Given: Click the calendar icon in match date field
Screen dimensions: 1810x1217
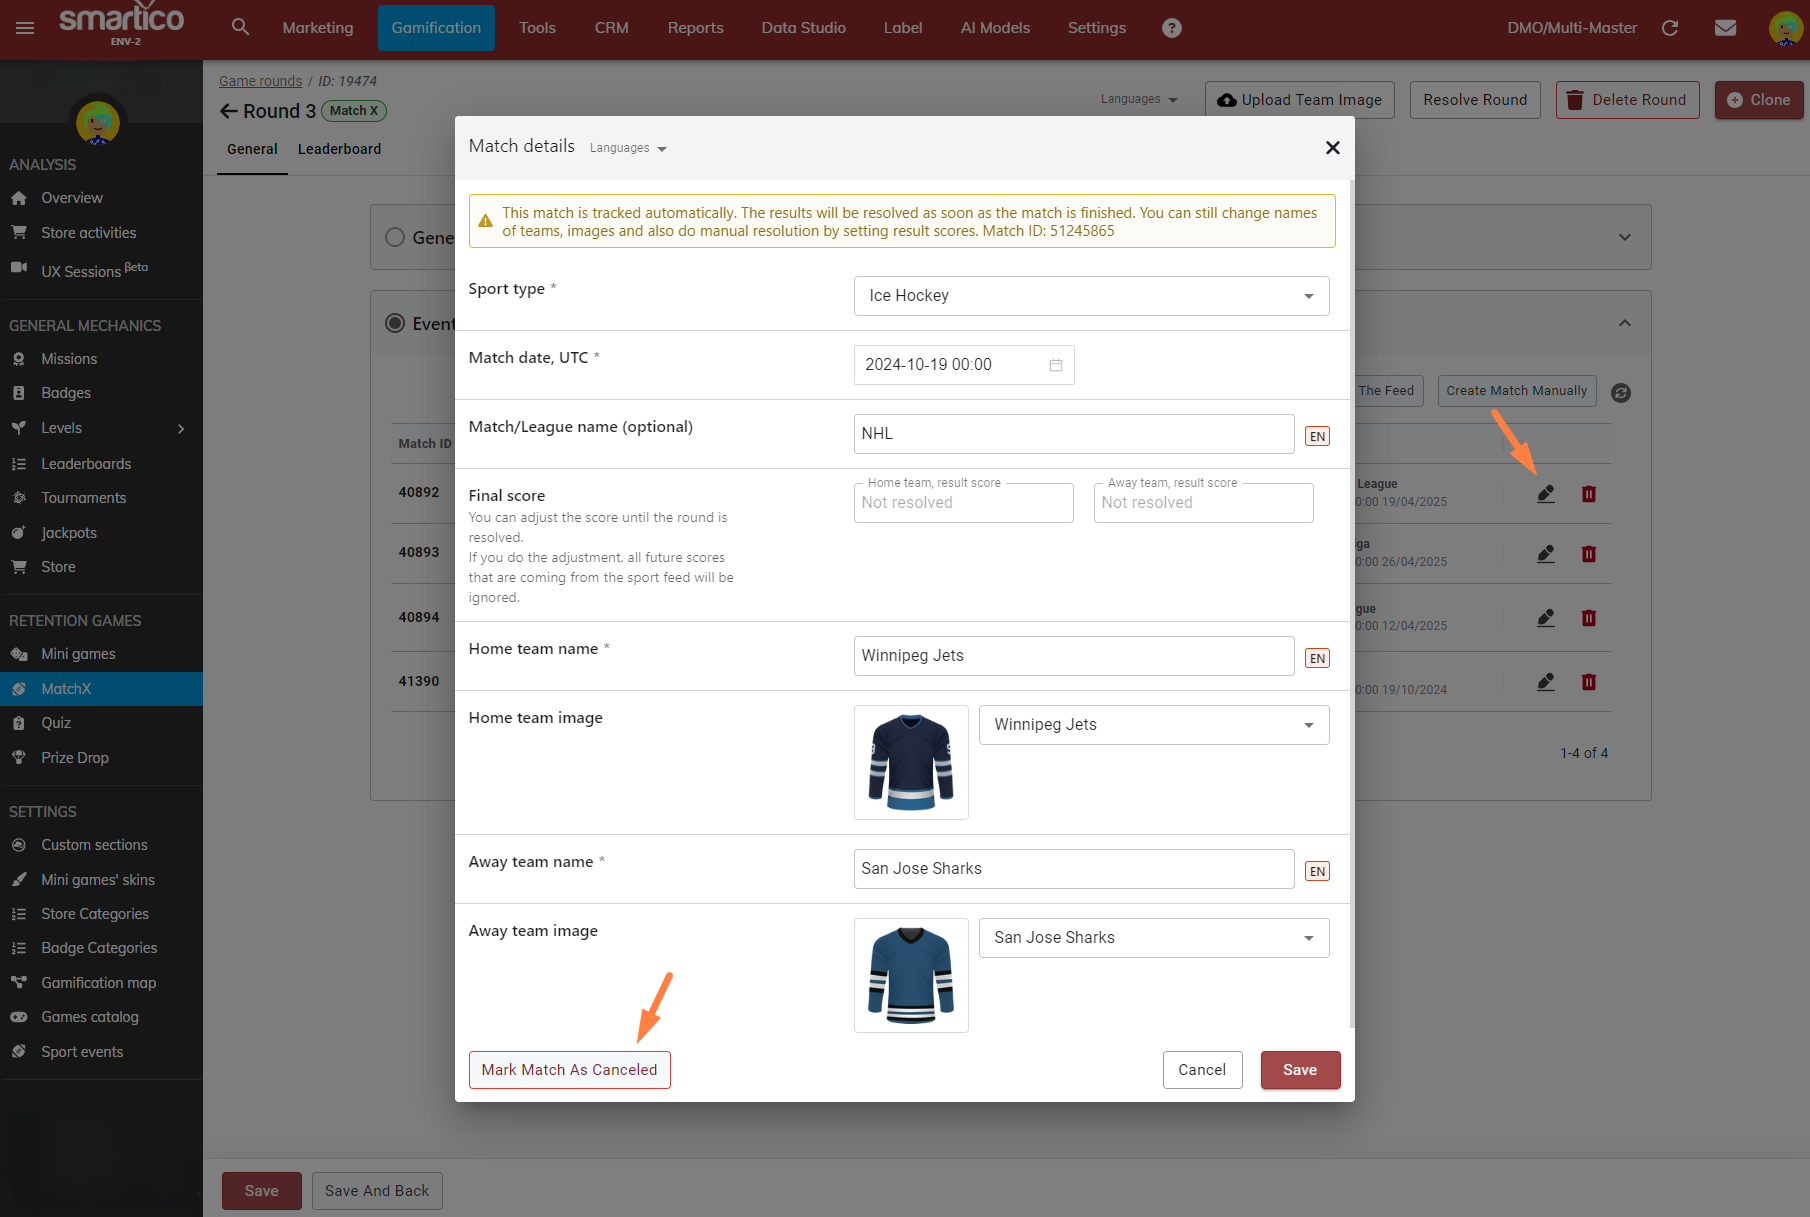Looking at the screenshot, I should pyautogui.click(x=1056, y=365).
